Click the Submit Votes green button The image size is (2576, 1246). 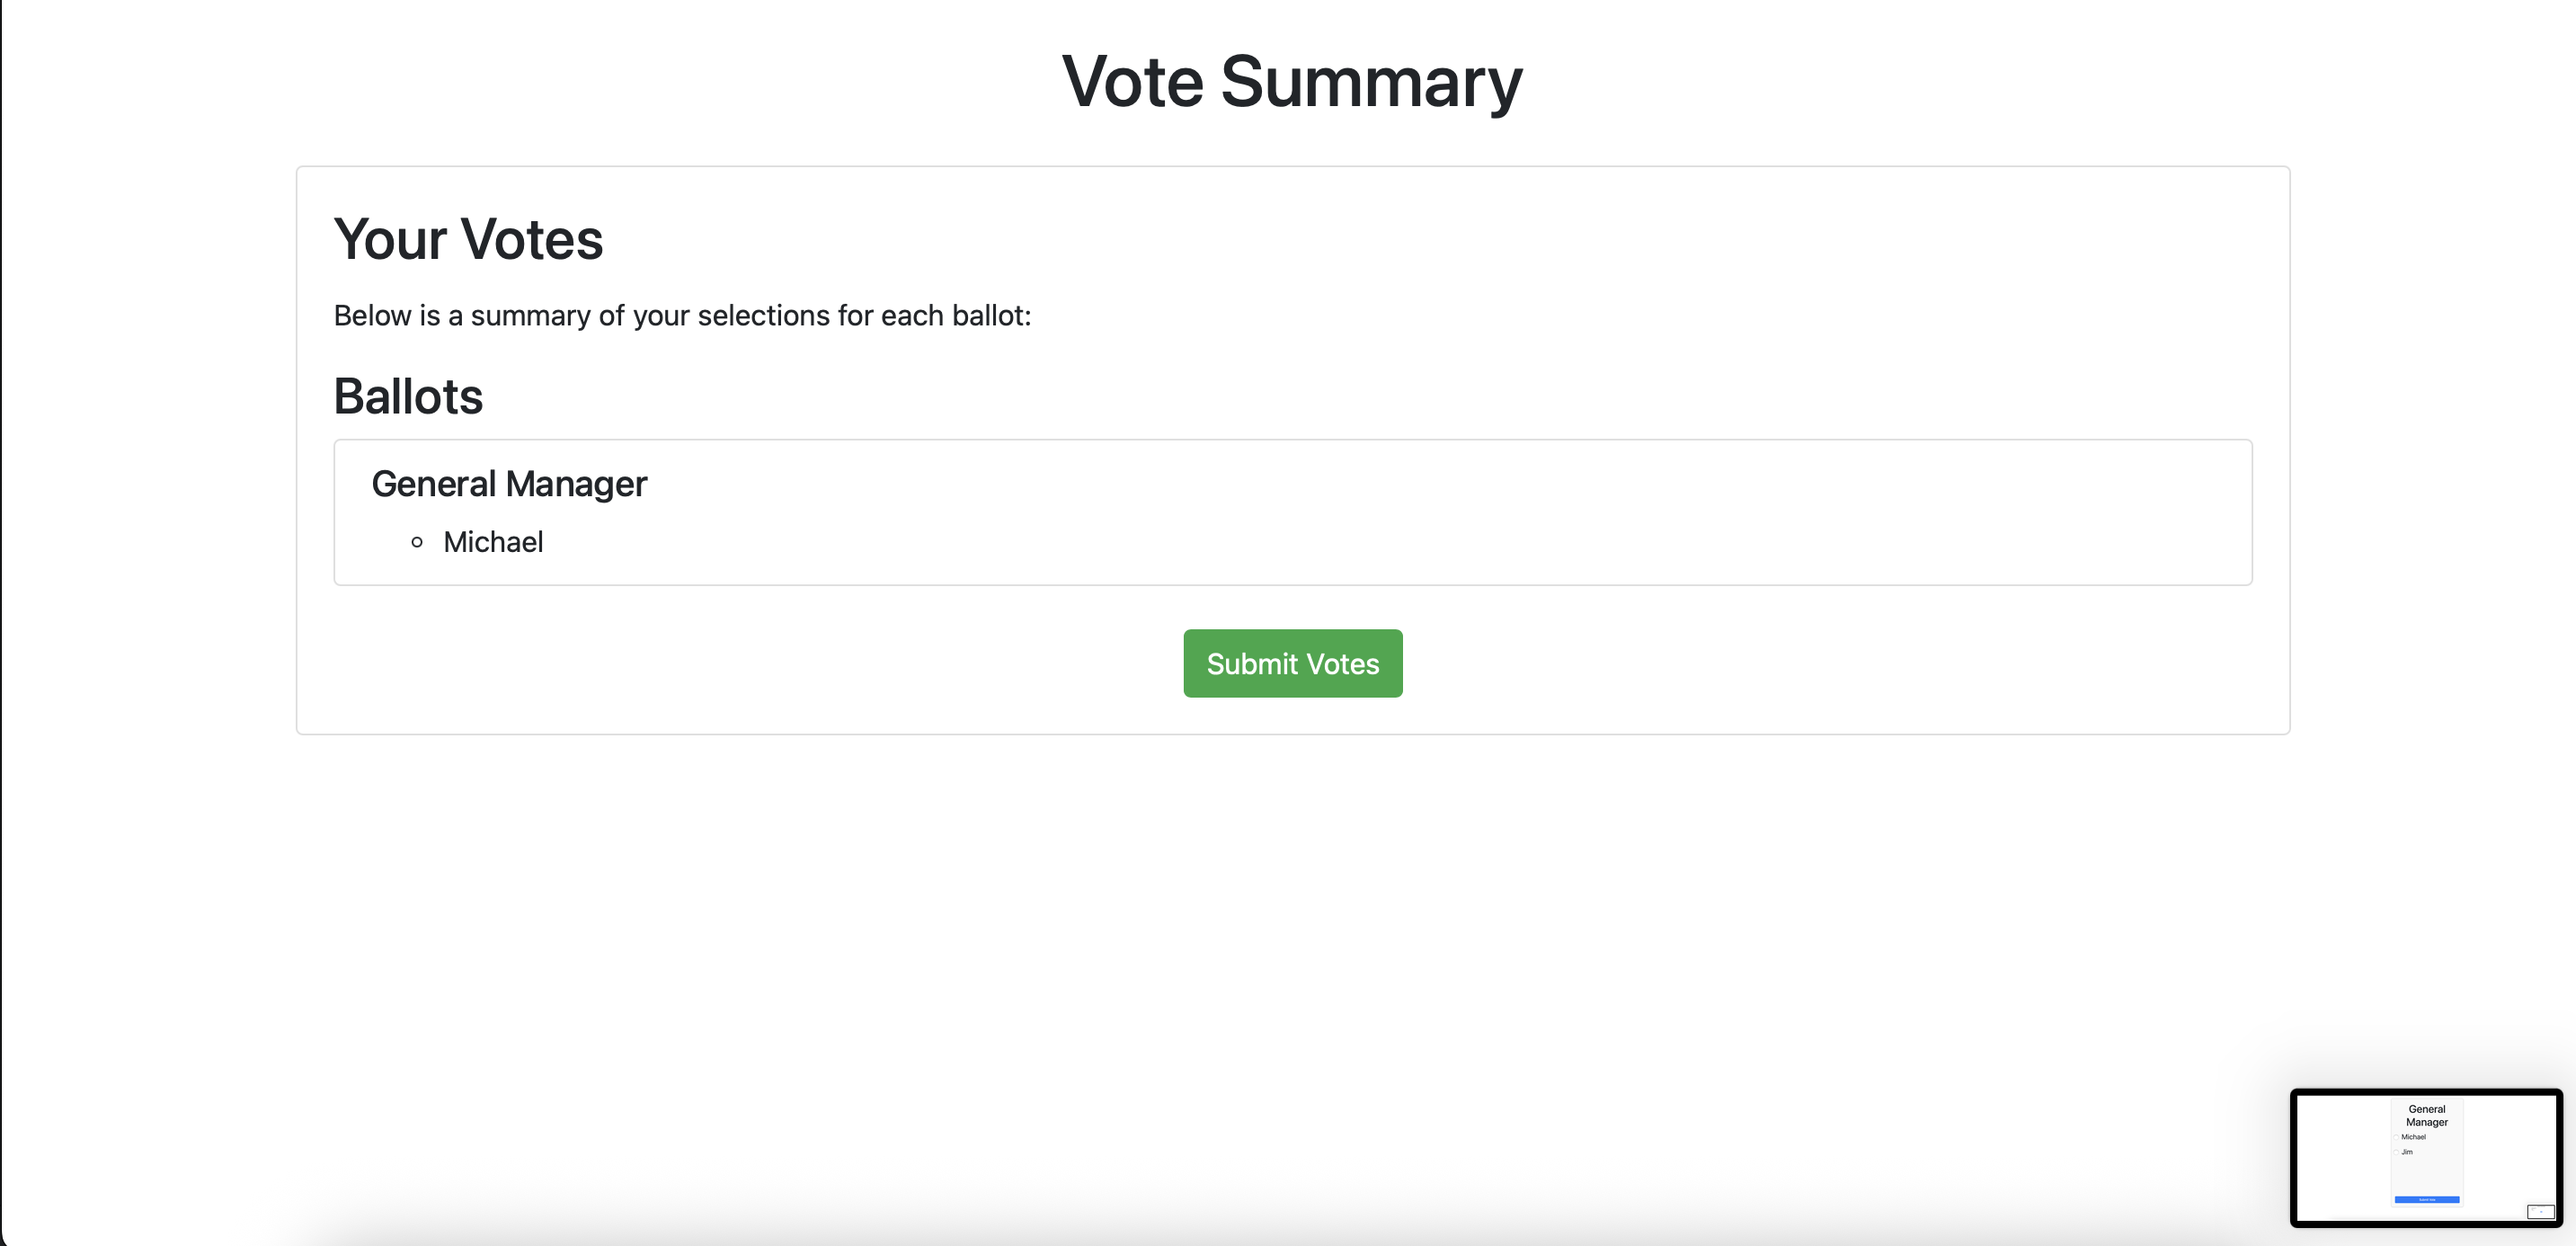tap(1292, 663)
